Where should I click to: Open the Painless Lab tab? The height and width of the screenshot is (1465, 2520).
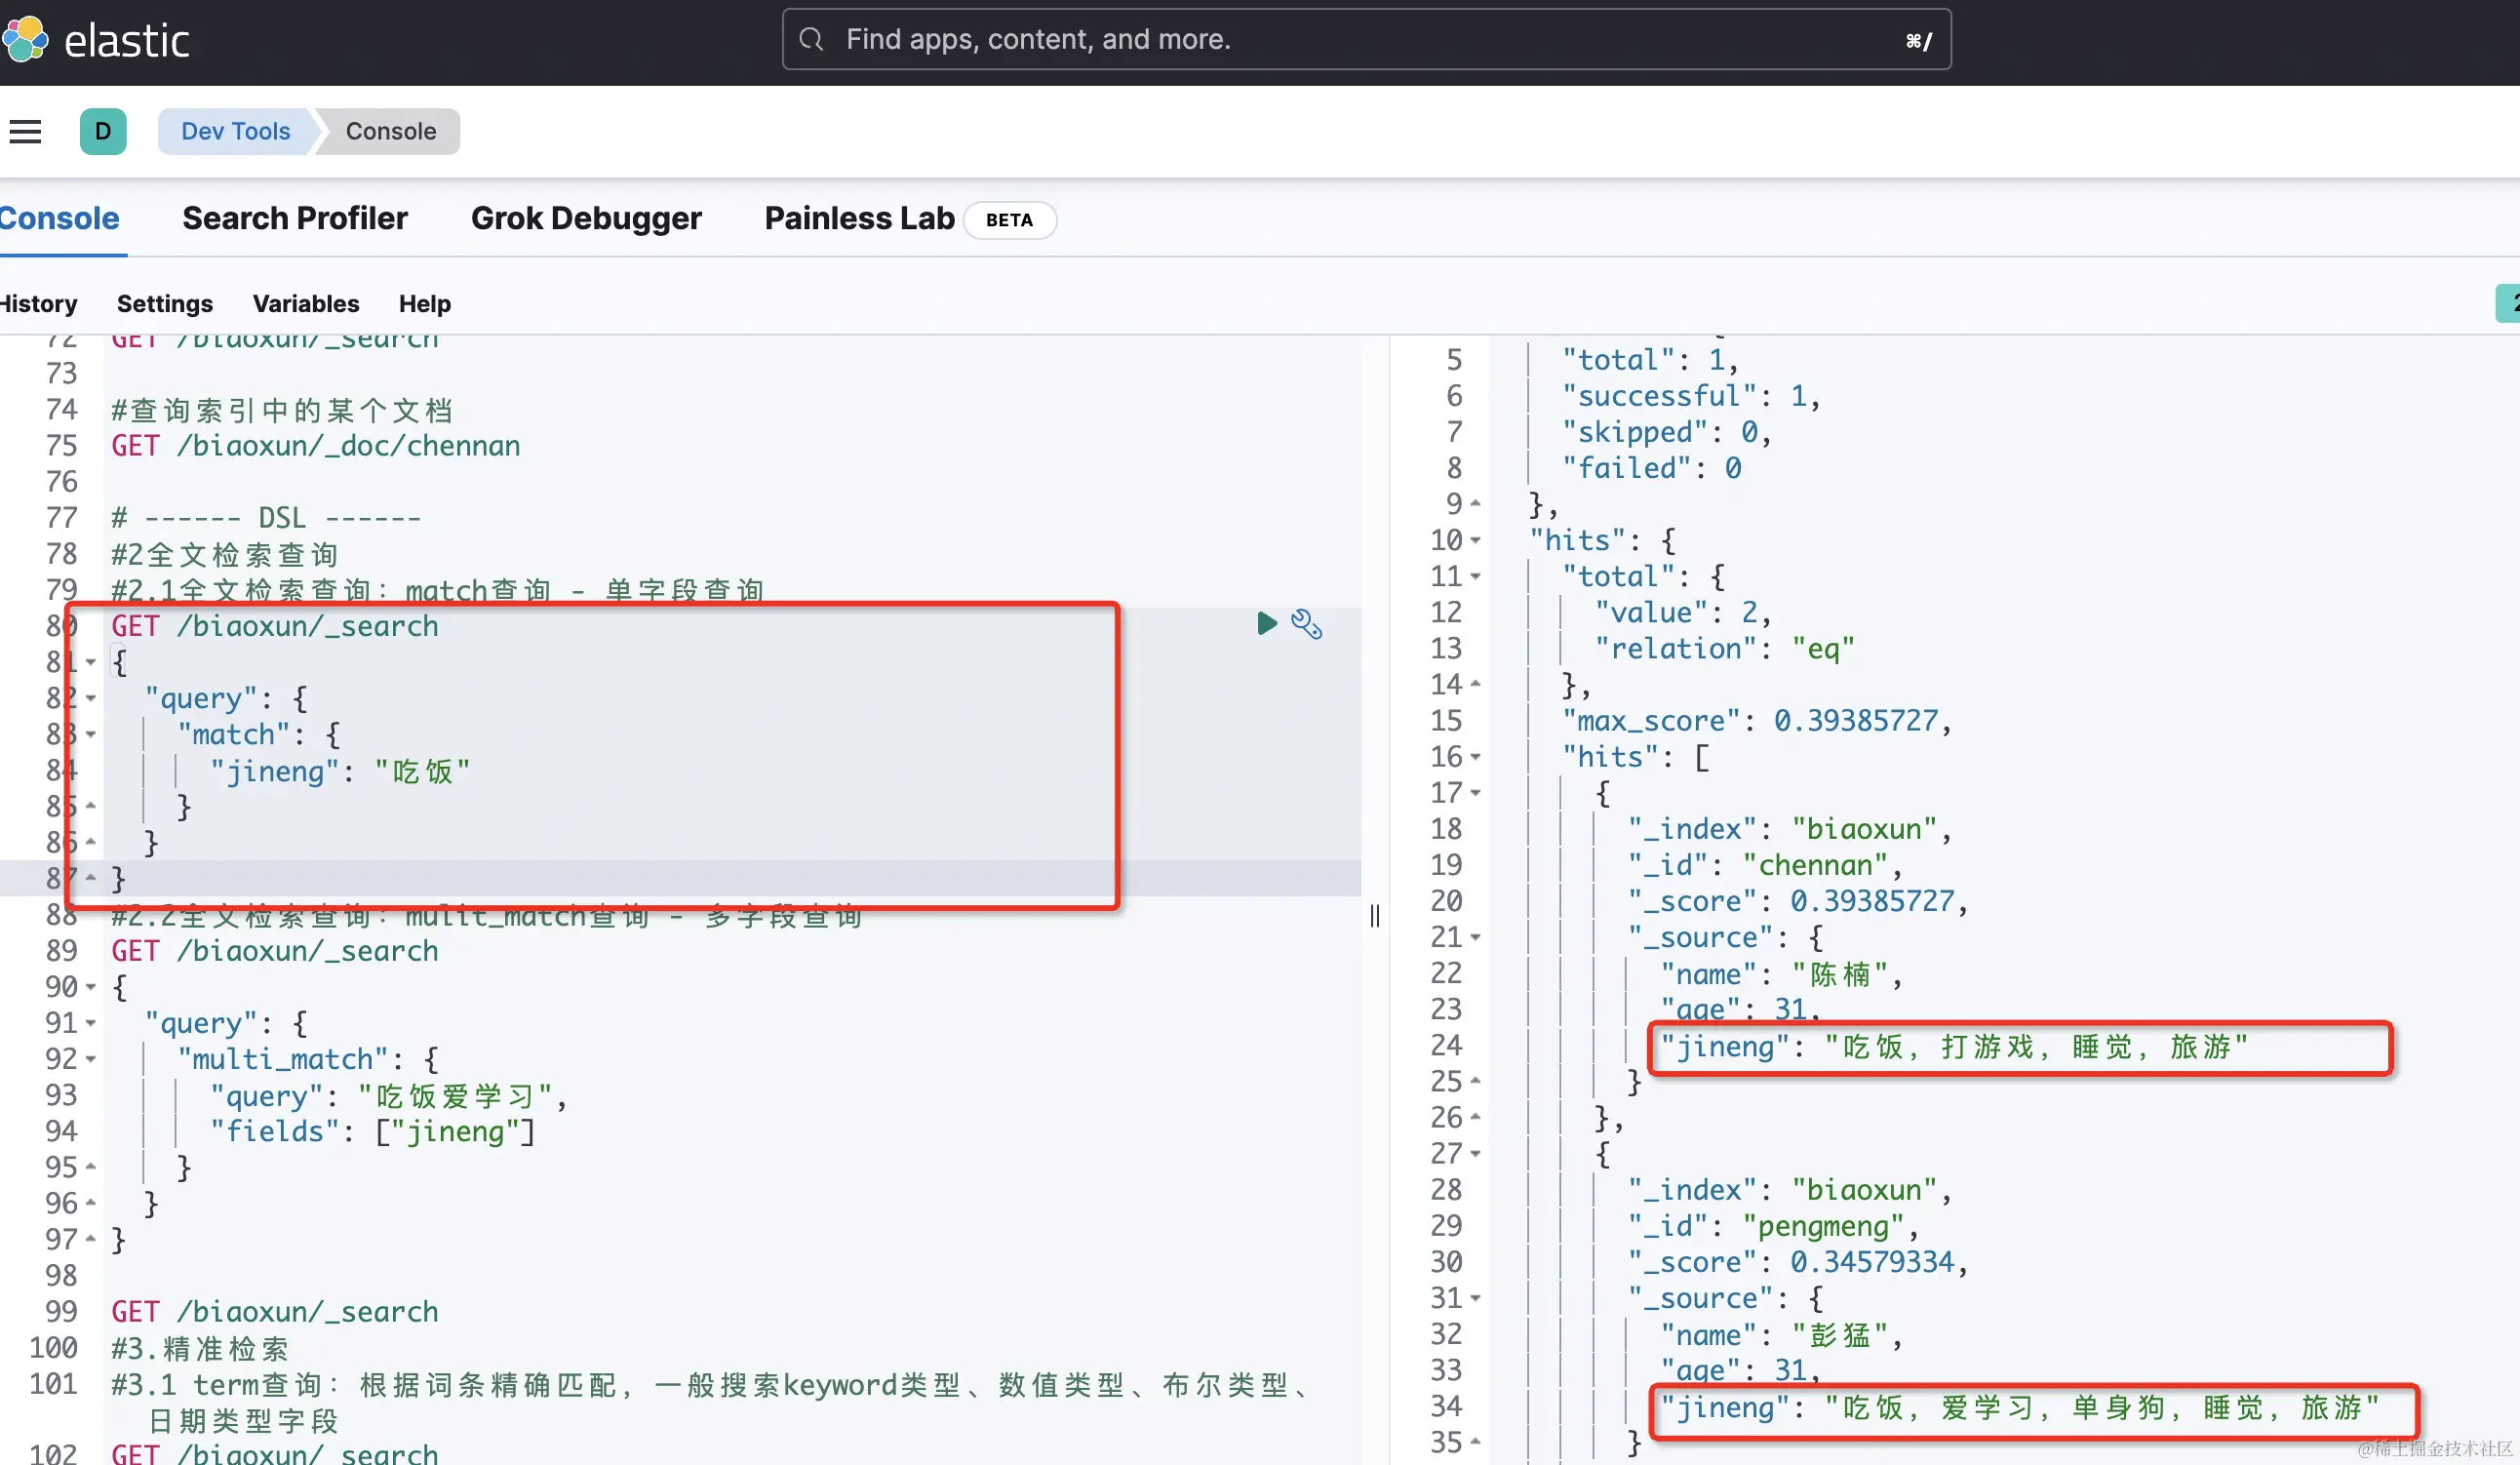[x=858, y=218]
